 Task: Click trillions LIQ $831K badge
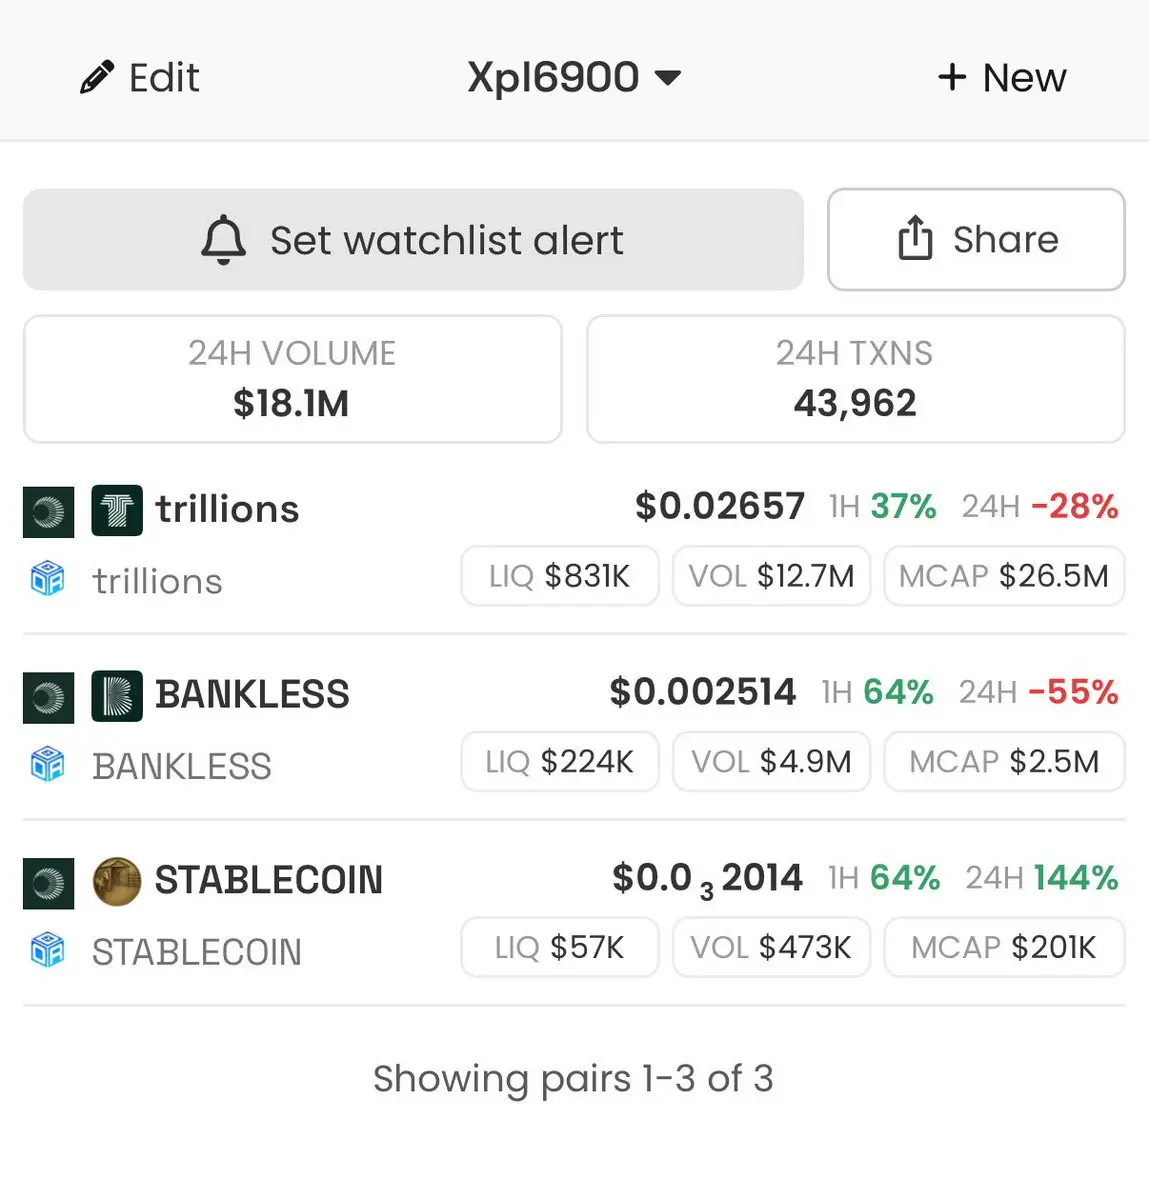pyautogui.click(x=560, y=576)
